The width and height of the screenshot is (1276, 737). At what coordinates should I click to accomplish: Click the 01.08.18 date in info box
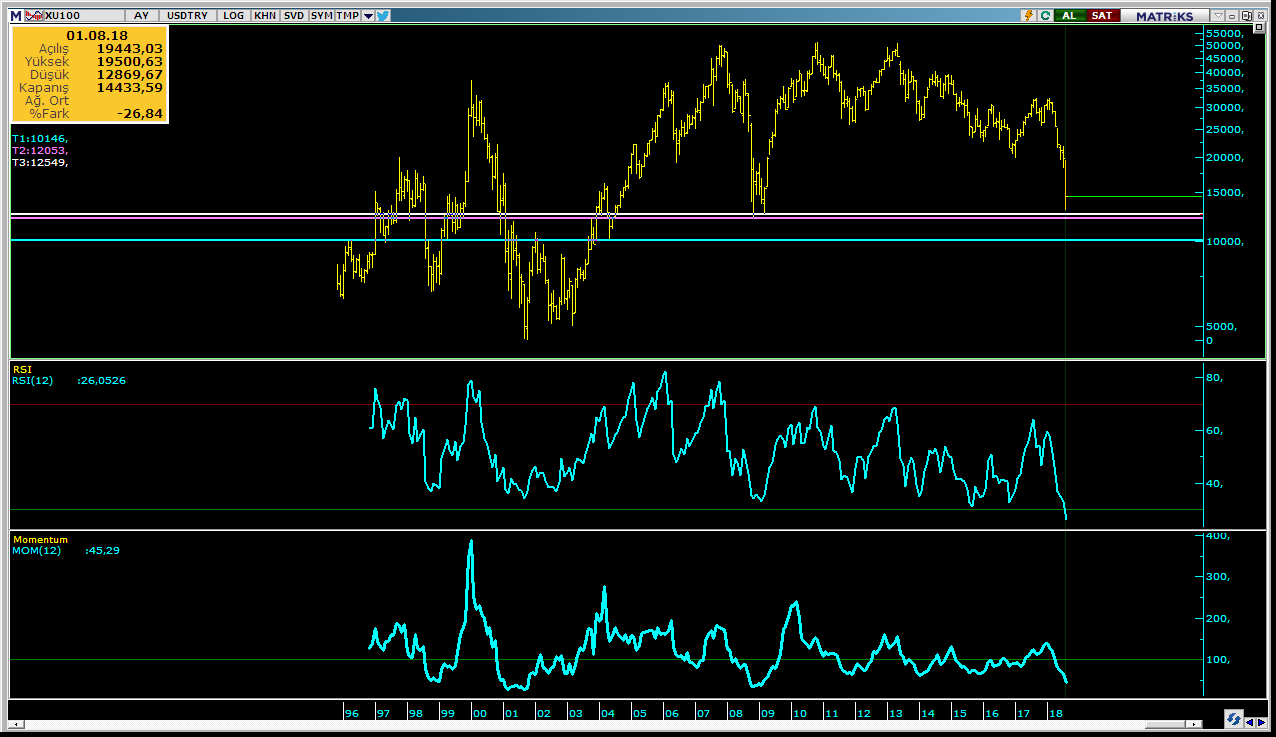pyautogui.click(x=97, y=35)
